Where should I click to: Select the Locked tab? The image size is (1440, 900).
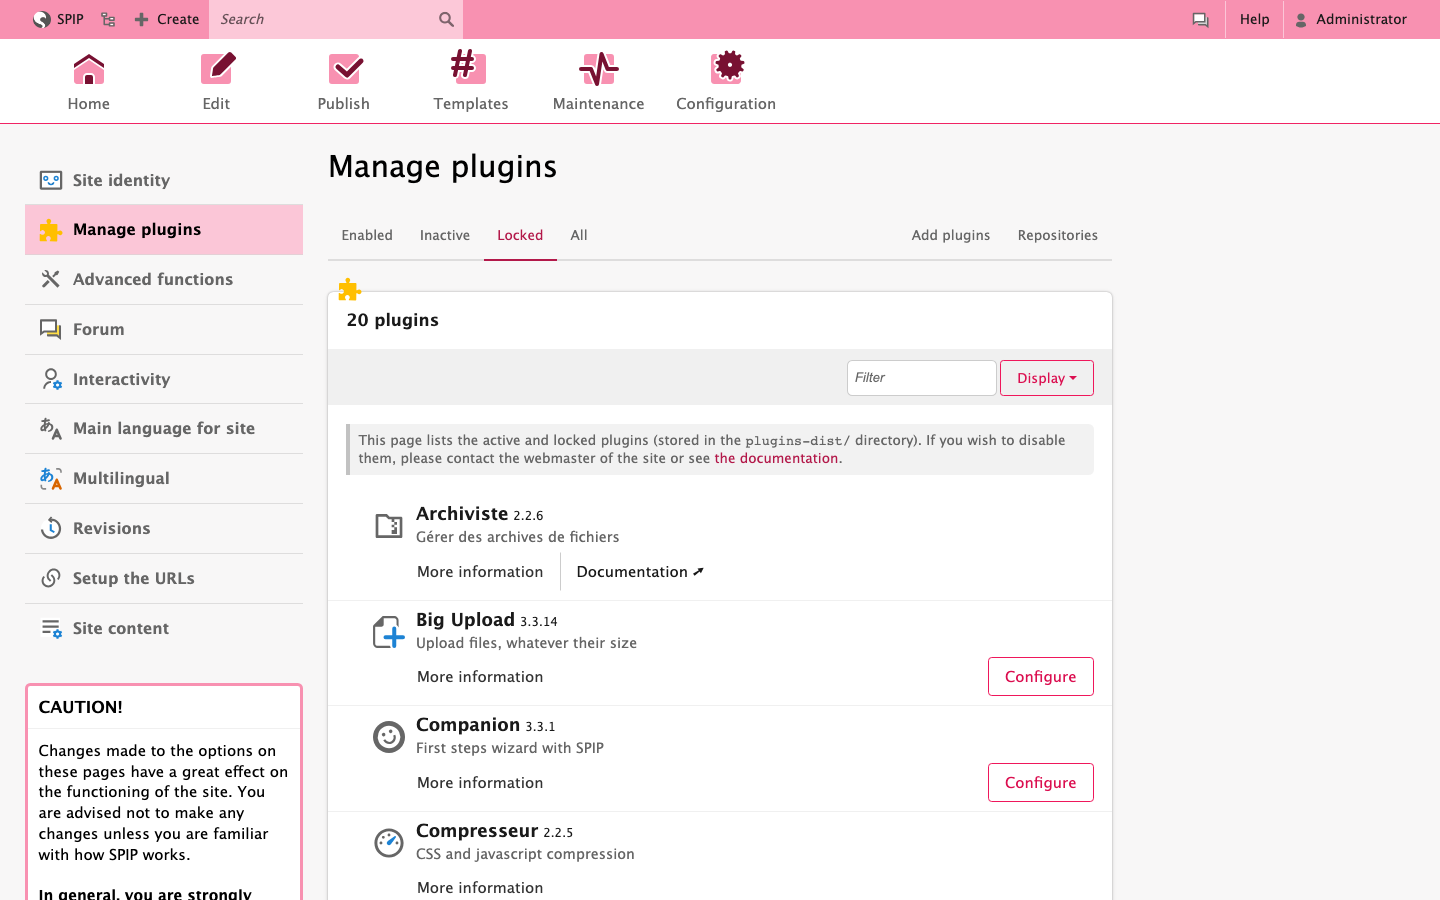pyautogui.click(x=520, y=235)
